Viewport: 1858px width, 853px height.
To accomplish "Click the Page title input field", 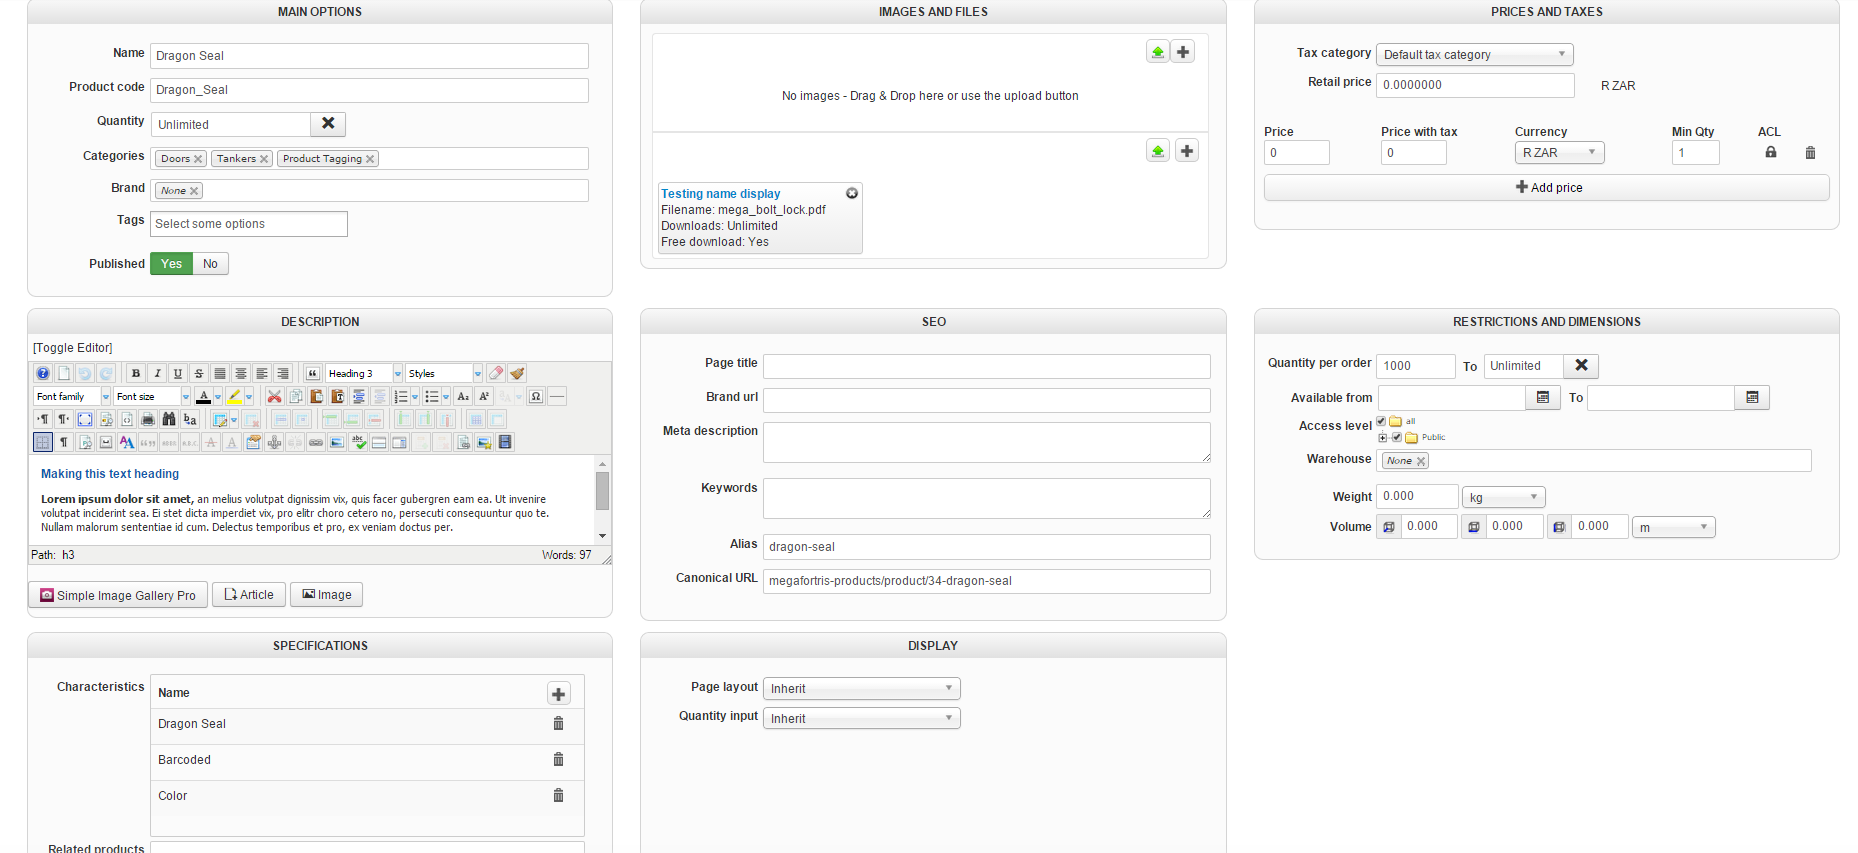I will pos(987,367).
